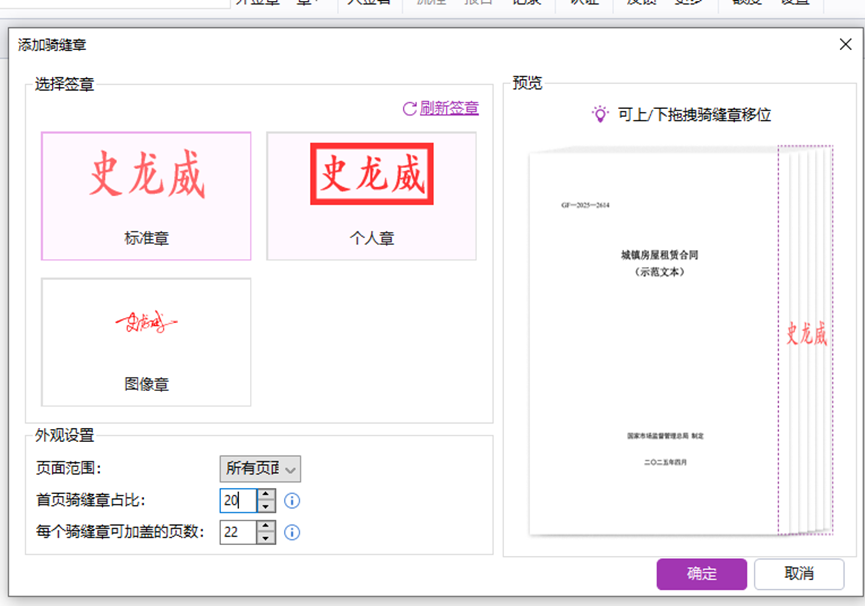The width and height of the screenshot is (865, 606).
Task: Click the 刷新签章 link
Action: 449,109
